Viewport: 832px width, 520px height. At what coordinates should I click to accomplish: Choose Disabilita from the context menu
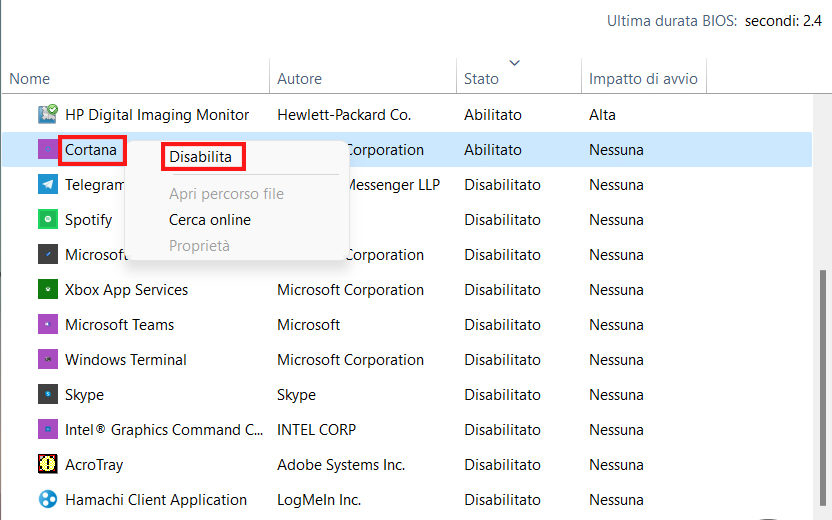[x=201, y=157]
